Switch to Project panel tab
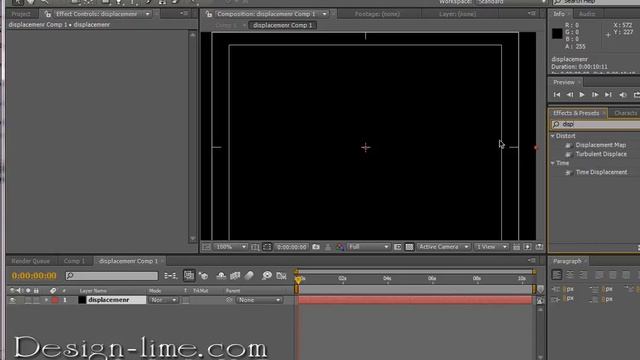This screenshot has width=640, height=360. coord(20,14)
